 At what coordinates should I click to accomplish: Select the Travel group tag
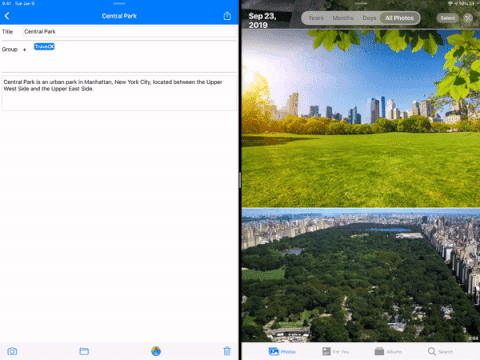pos(44,47)
